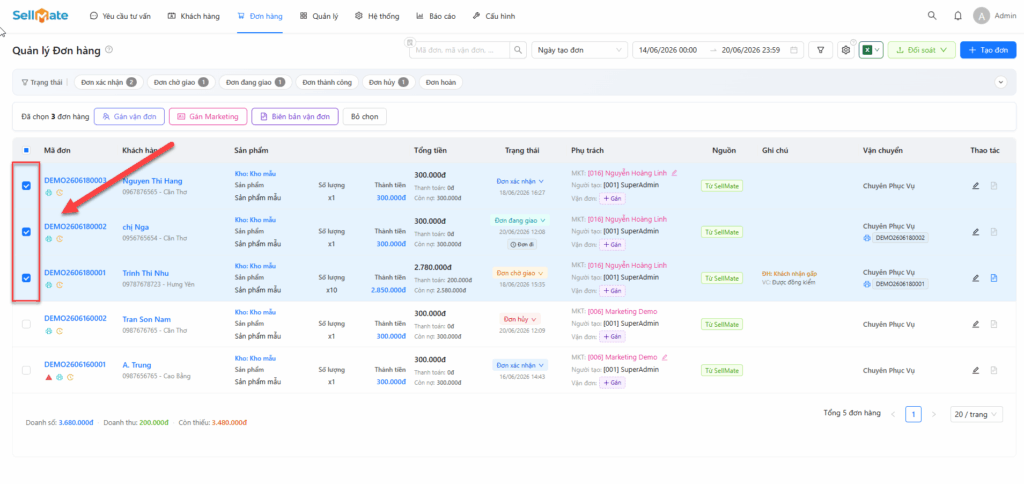Click red warning triangle on DEMO2606160001
Image resolution: width=1024 pixels, height=484 pixels.
(x=48, y=378)
